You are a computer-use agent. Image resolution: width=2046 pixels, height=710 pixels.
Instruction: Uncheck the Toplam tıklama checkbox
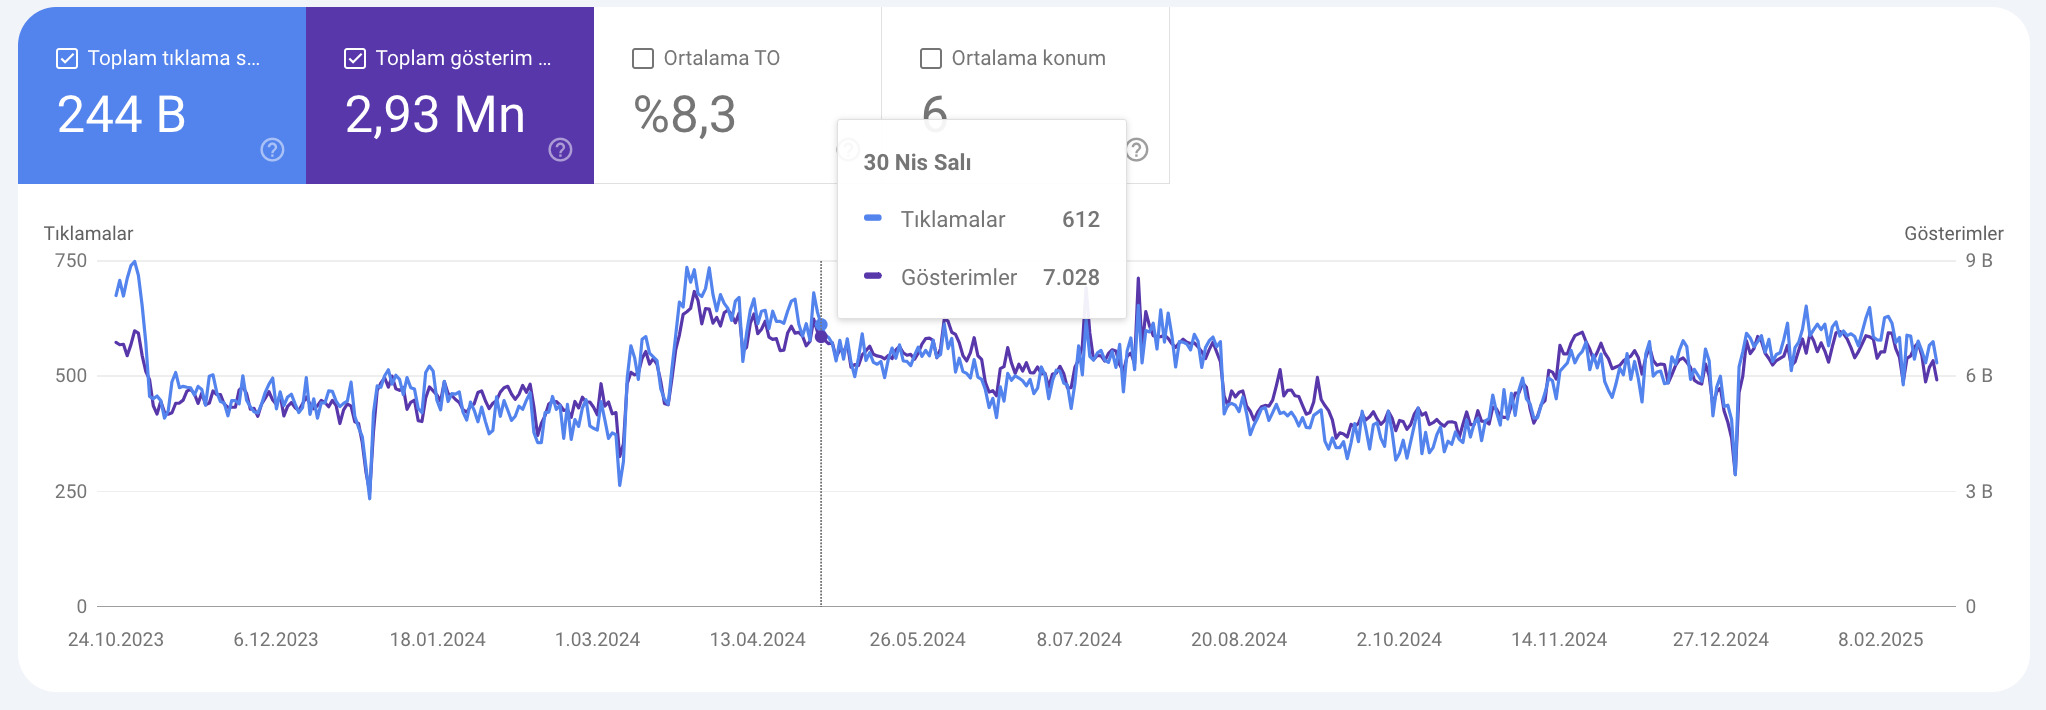(67, 59)
